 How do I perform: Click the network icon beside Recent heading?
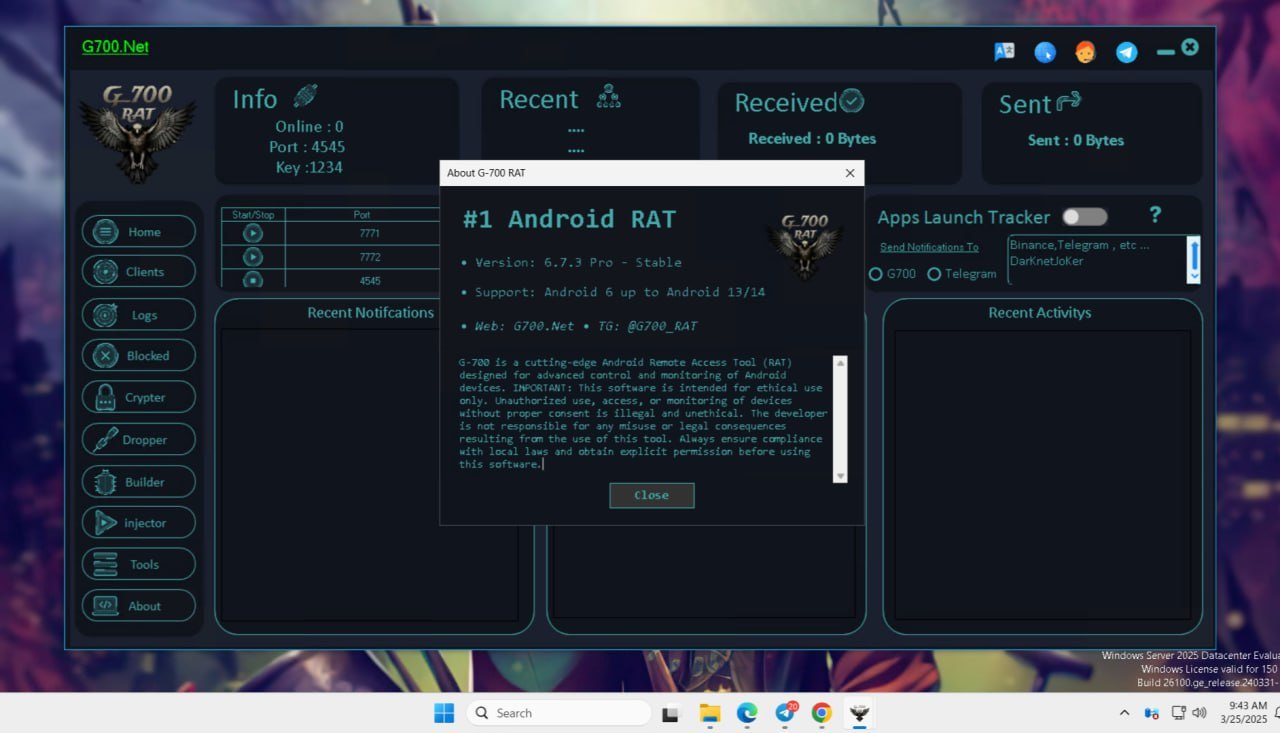click(x=608, y=96)
